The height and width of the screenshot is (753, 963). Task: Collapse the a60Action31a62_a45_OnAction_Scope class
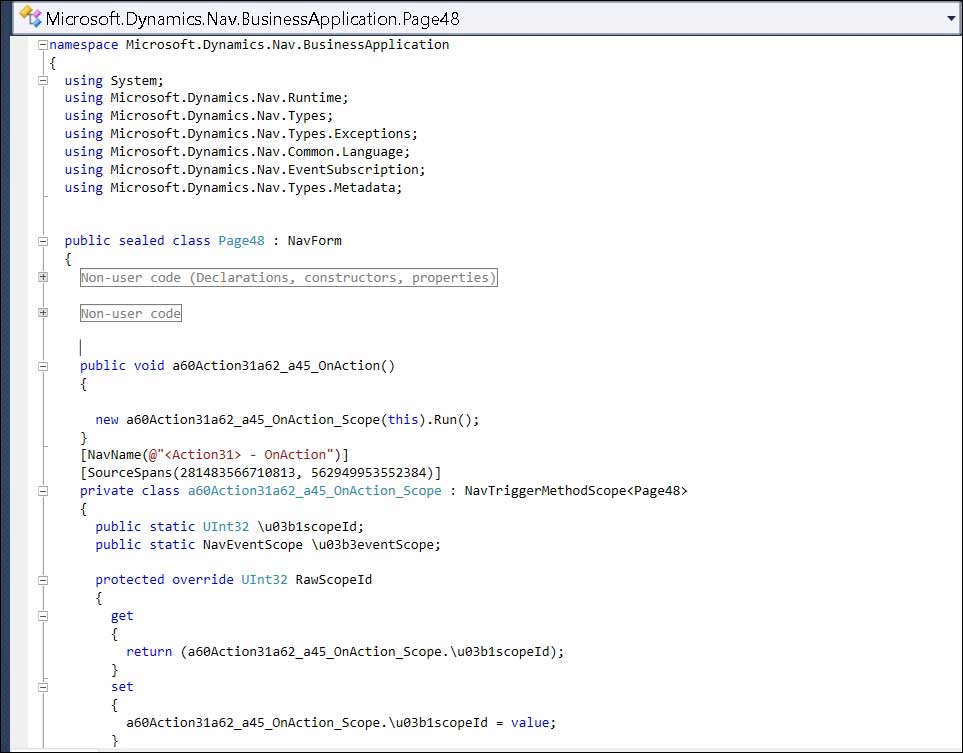[x=41, y=490]
